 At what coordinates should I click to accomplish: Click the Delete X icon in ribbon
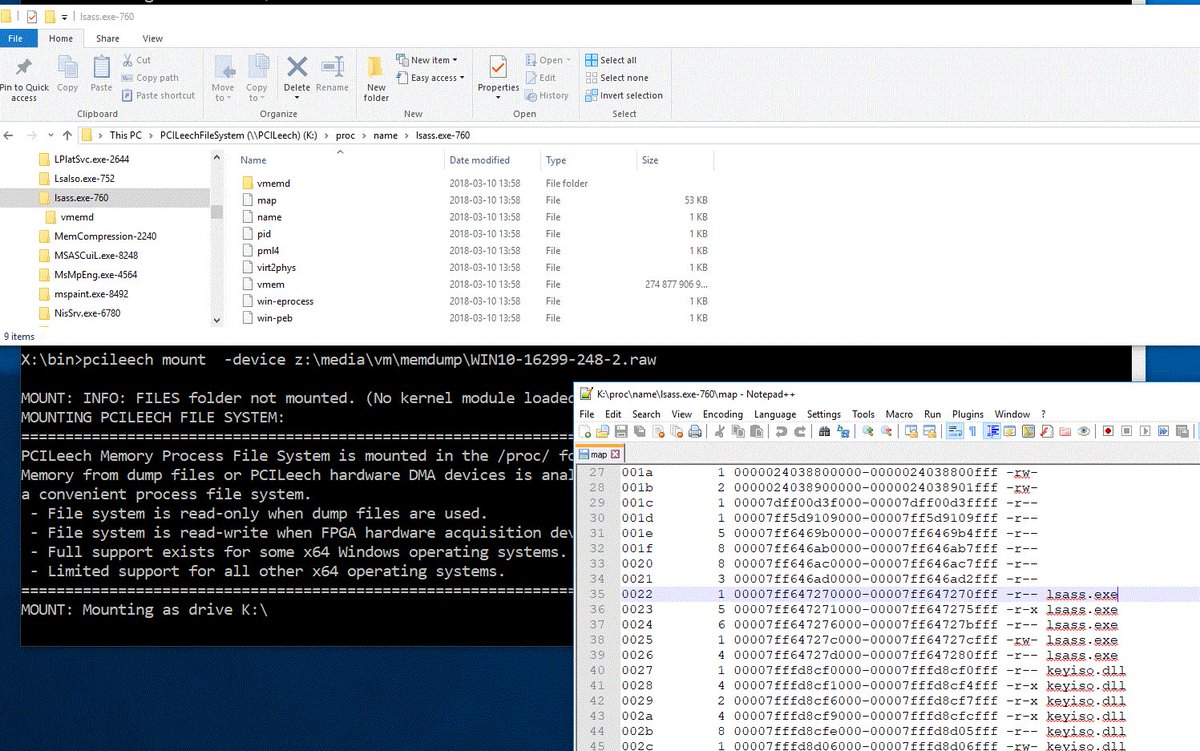pos(297,67)
